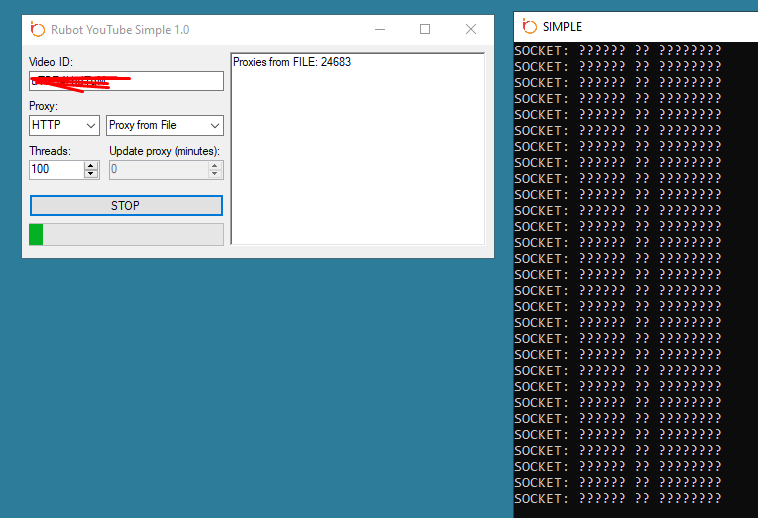The width and height of the screenshot is (758, 518).
Task: Click the Video ID text field
Action: pos(126,81)
